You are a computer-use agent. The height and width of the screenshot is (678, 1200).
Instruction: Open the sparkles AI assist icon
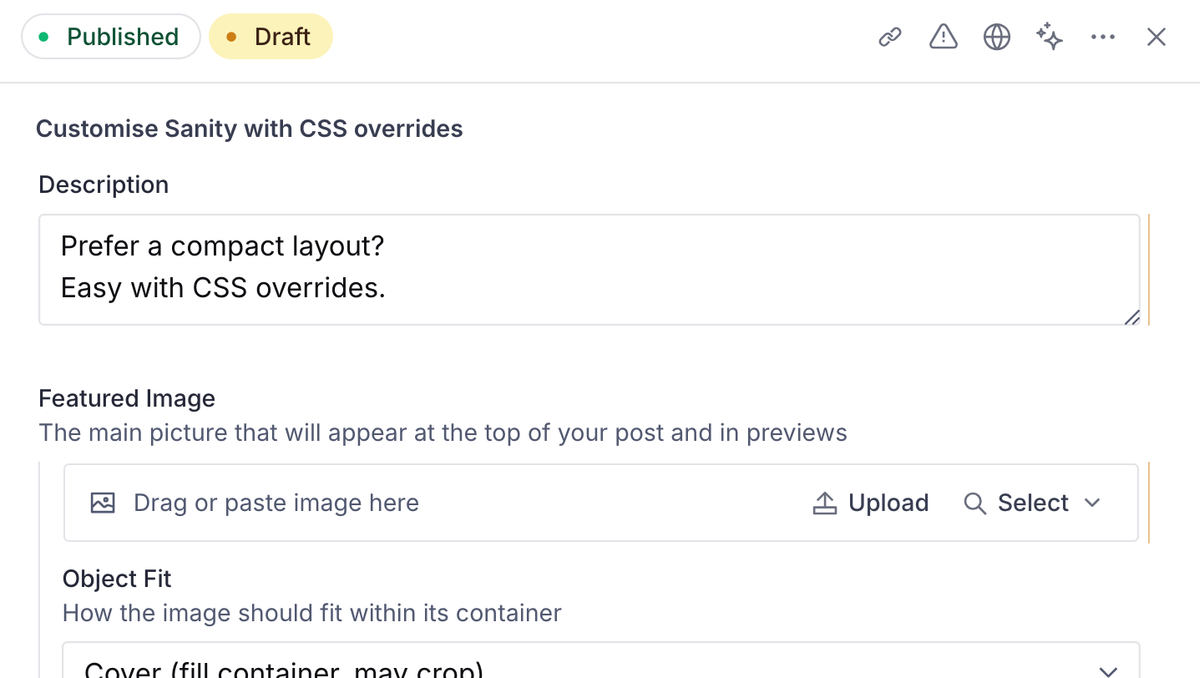click(1049, 37)
